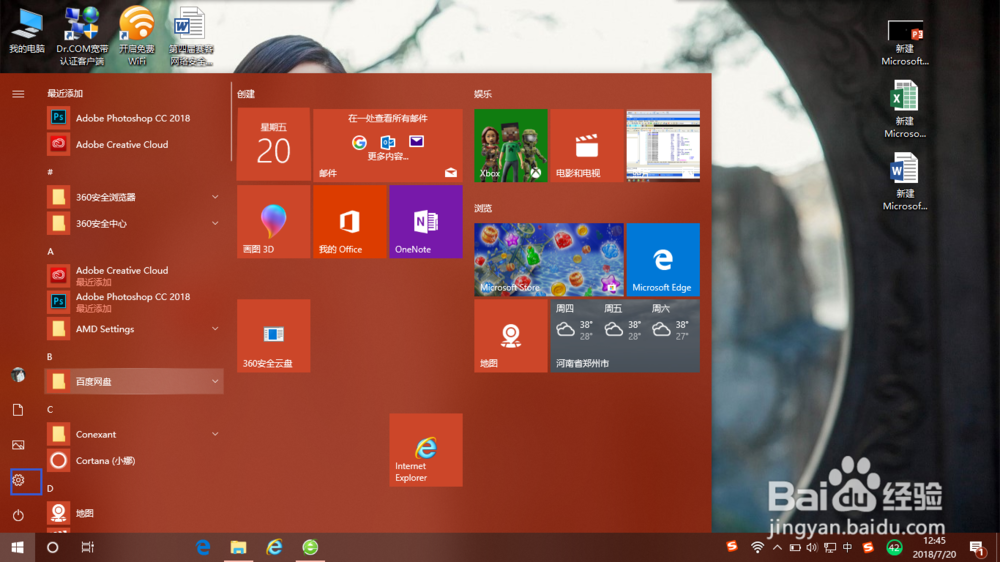Open Microsoft Edge from the taskbar
Viewport: 1000px width, 562px height.
[x=203, y=547]
